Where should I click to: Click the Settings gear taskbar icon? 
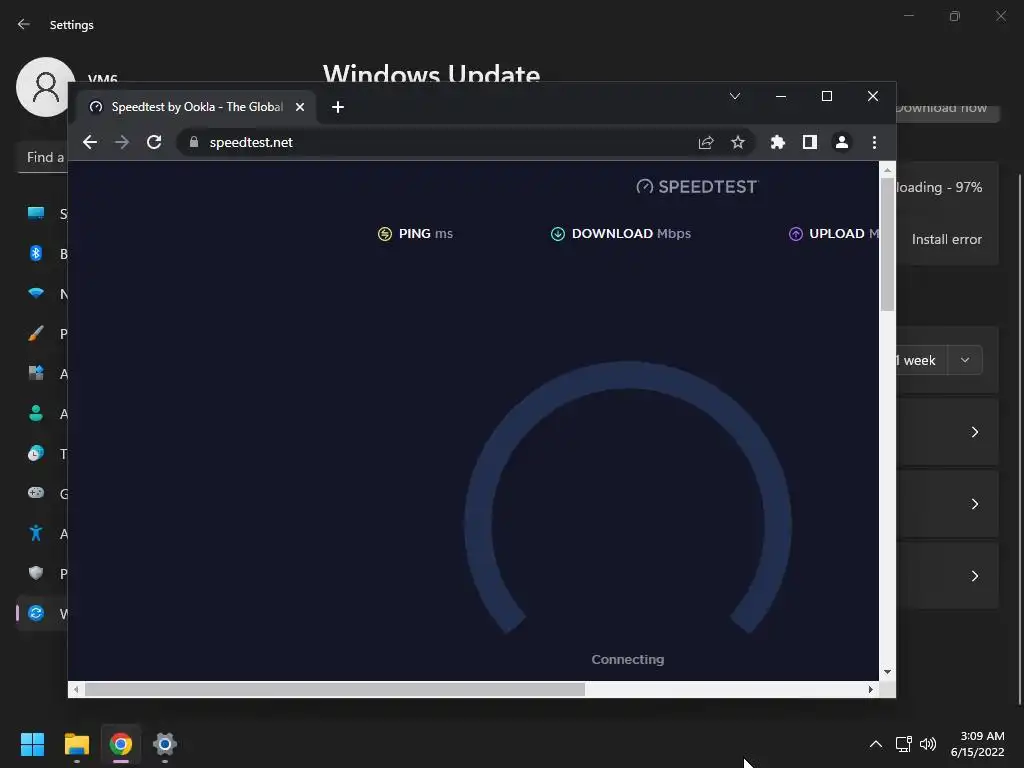pos(165,744)
